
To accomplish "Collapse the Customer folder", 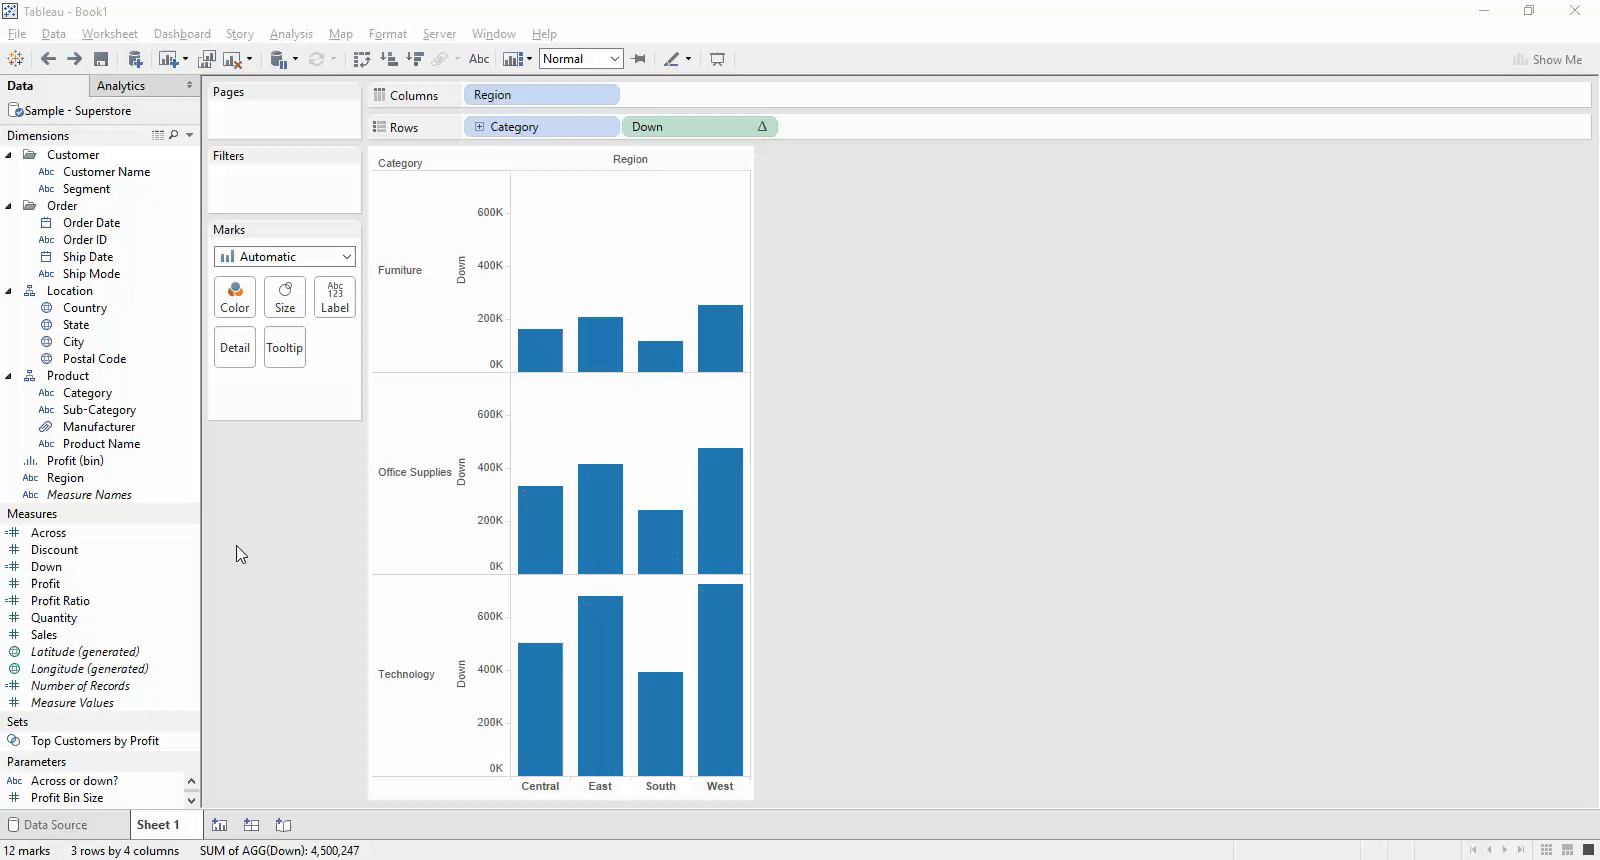I will tap(9, 155).
